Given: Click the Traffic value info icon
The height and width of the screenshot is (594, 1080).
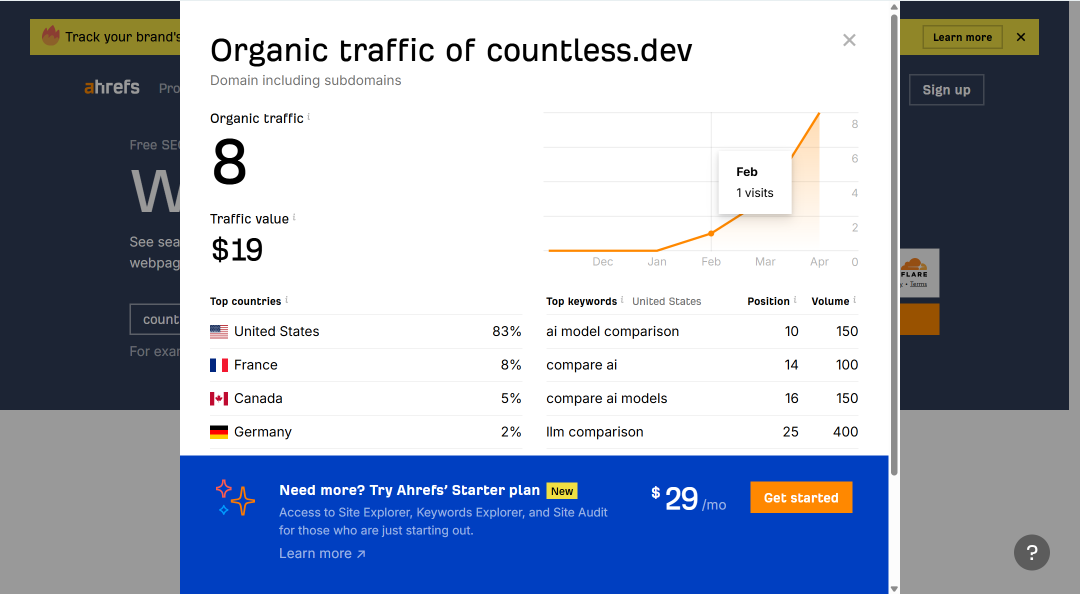Looking at the screenshot, I should 294,217.
